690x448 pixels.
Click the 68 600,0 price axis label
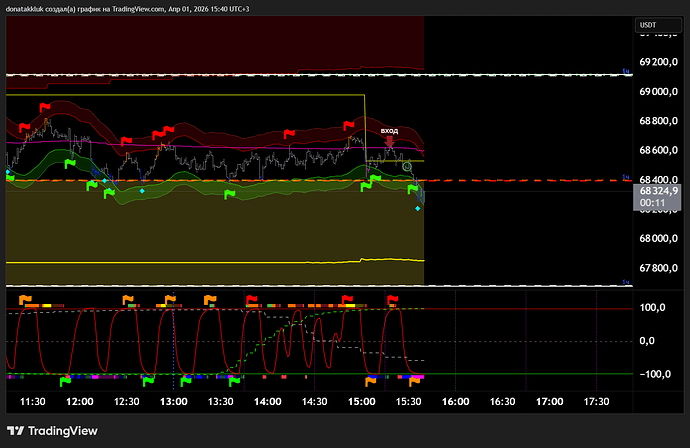(x=658, y=150)
